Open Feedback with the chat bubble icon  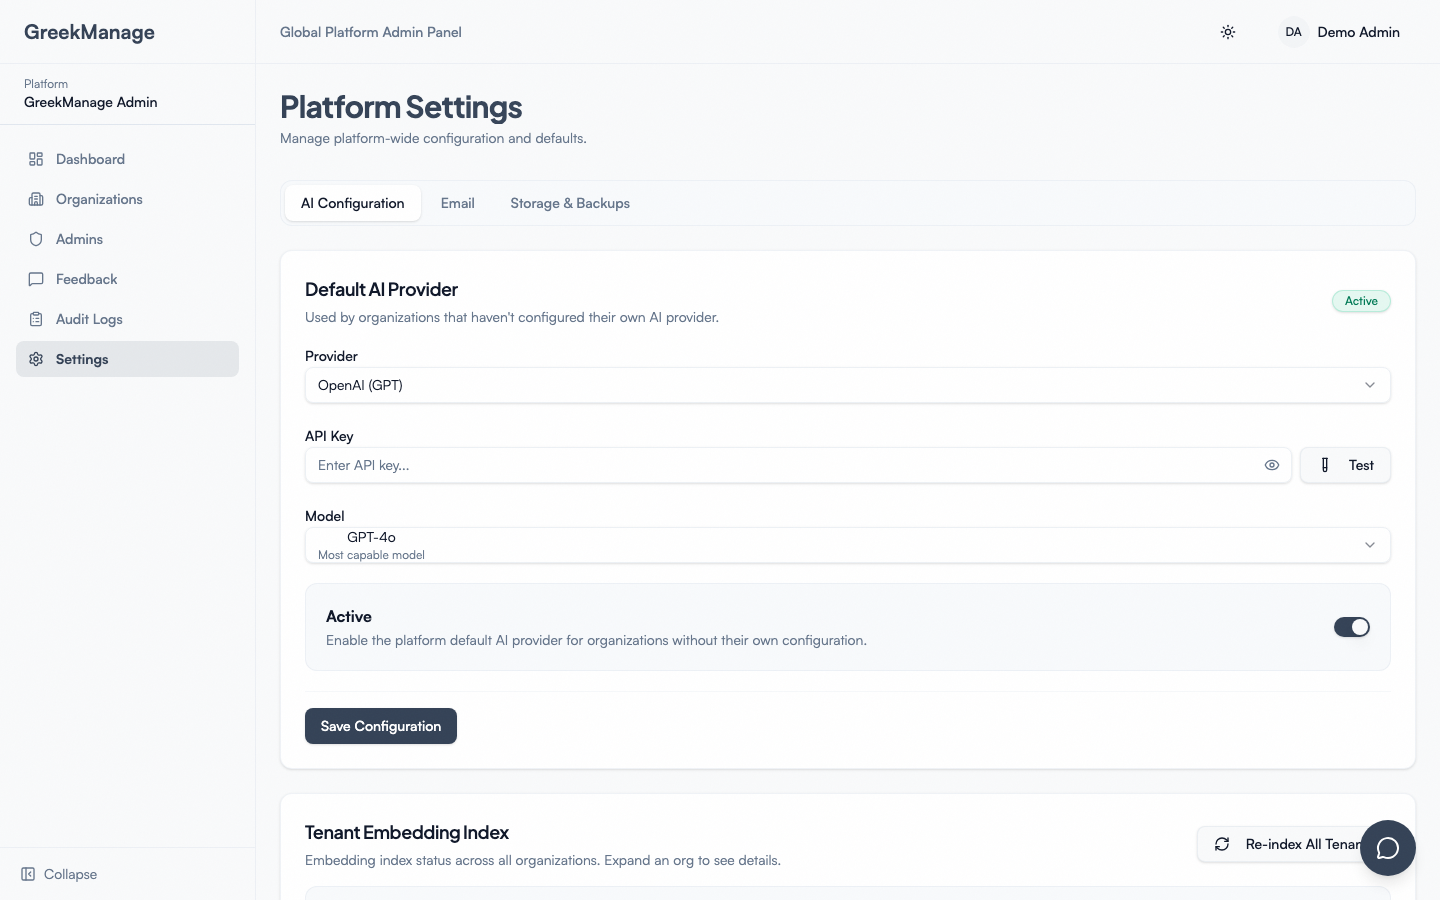36,279
